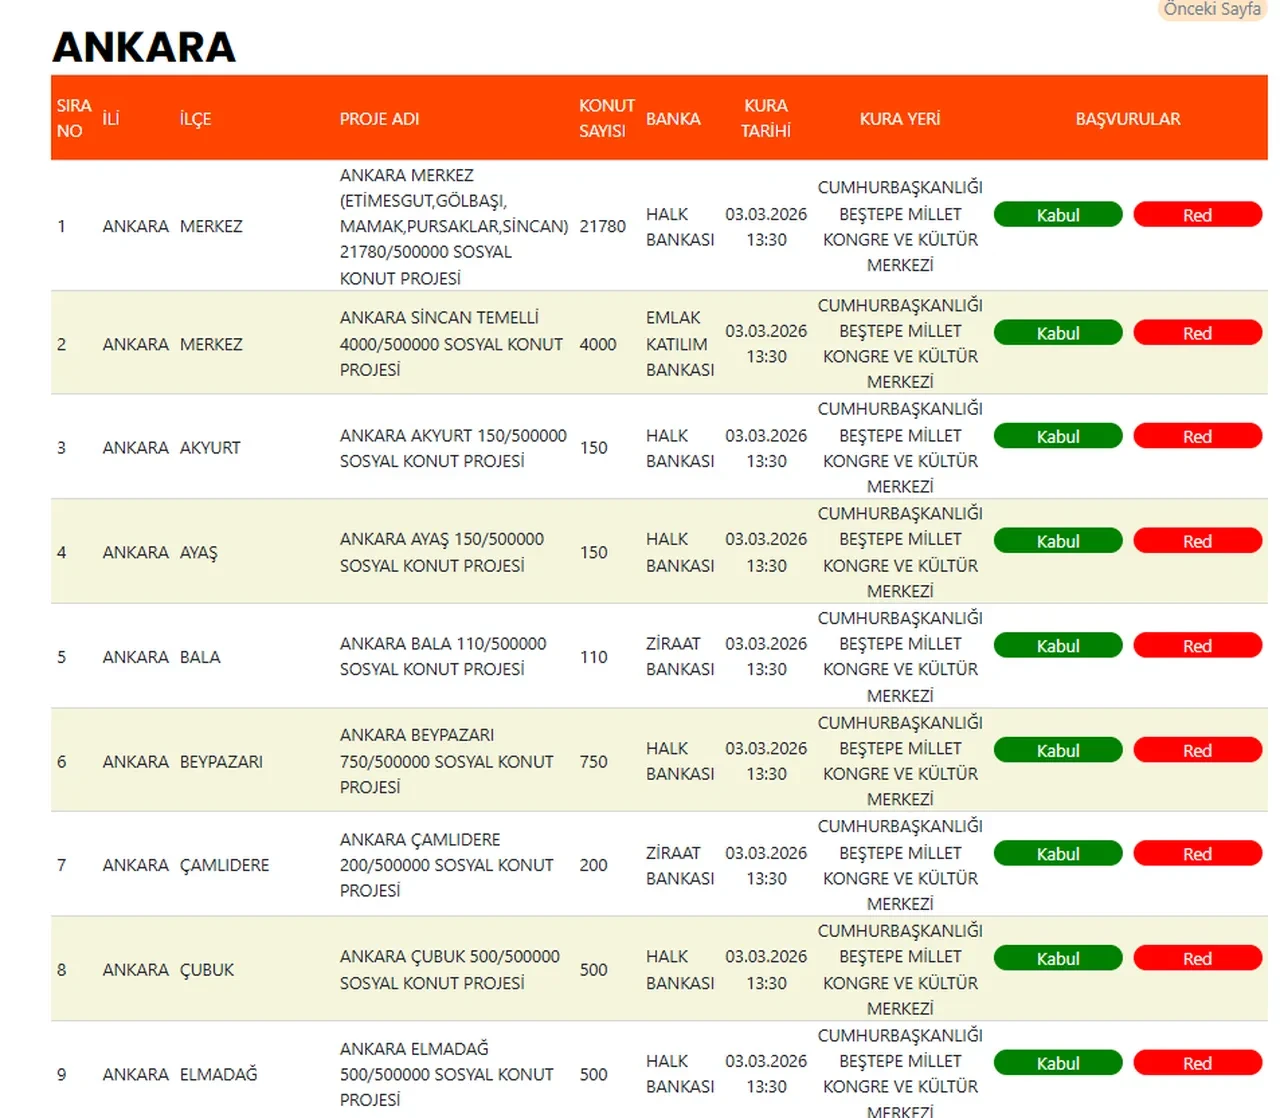
Task: Click Kabul for the Elmadağ project
Action: tap(1057, 1063)
